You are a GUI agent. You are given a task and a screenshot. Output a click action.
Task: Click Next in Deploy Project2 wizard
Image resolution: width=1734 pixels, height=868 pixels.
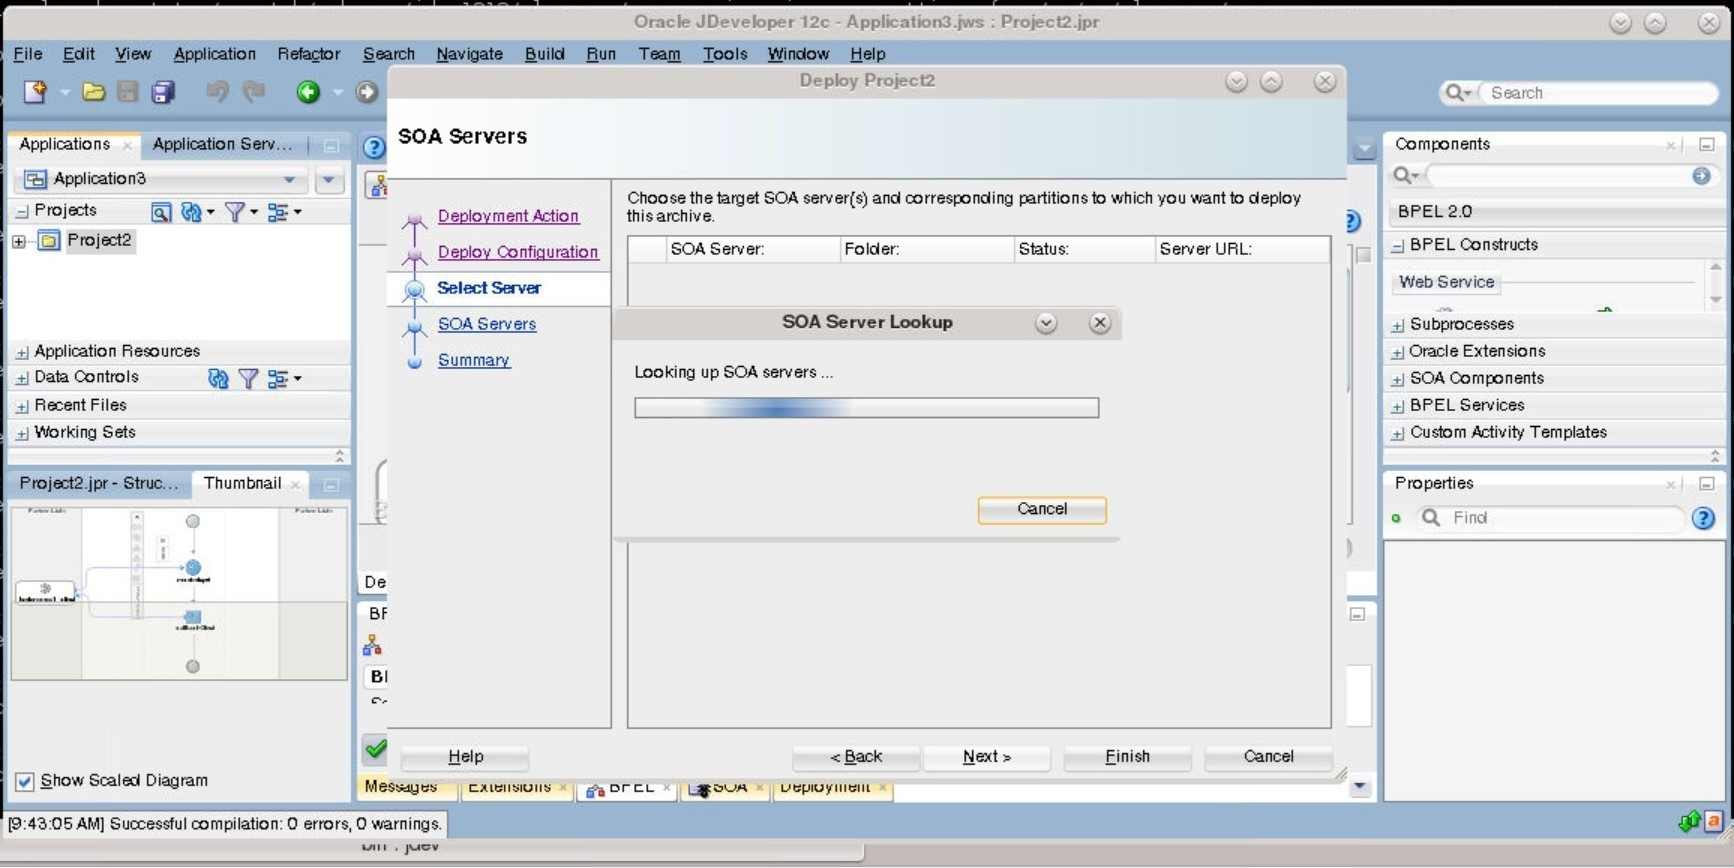(986, 757)
